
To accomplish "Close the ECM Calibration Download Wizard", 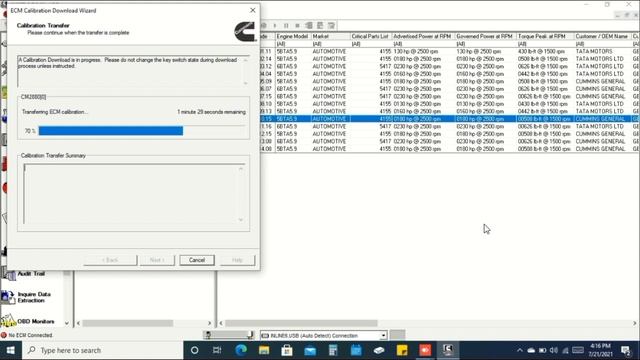I will (253, 10).
